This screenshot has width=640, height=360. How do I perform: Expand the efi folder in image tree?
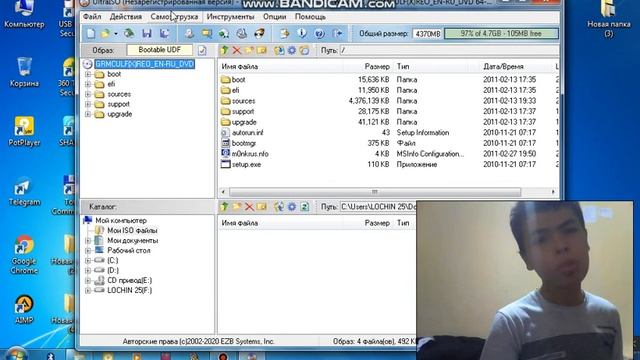[88, 84]
